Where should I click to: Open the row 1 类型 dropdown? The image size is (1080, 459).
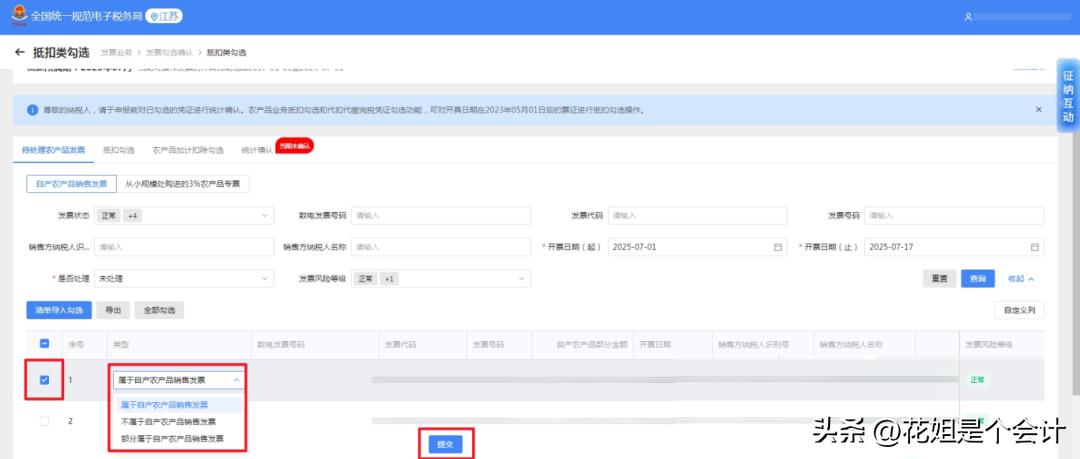pos(179,380)
